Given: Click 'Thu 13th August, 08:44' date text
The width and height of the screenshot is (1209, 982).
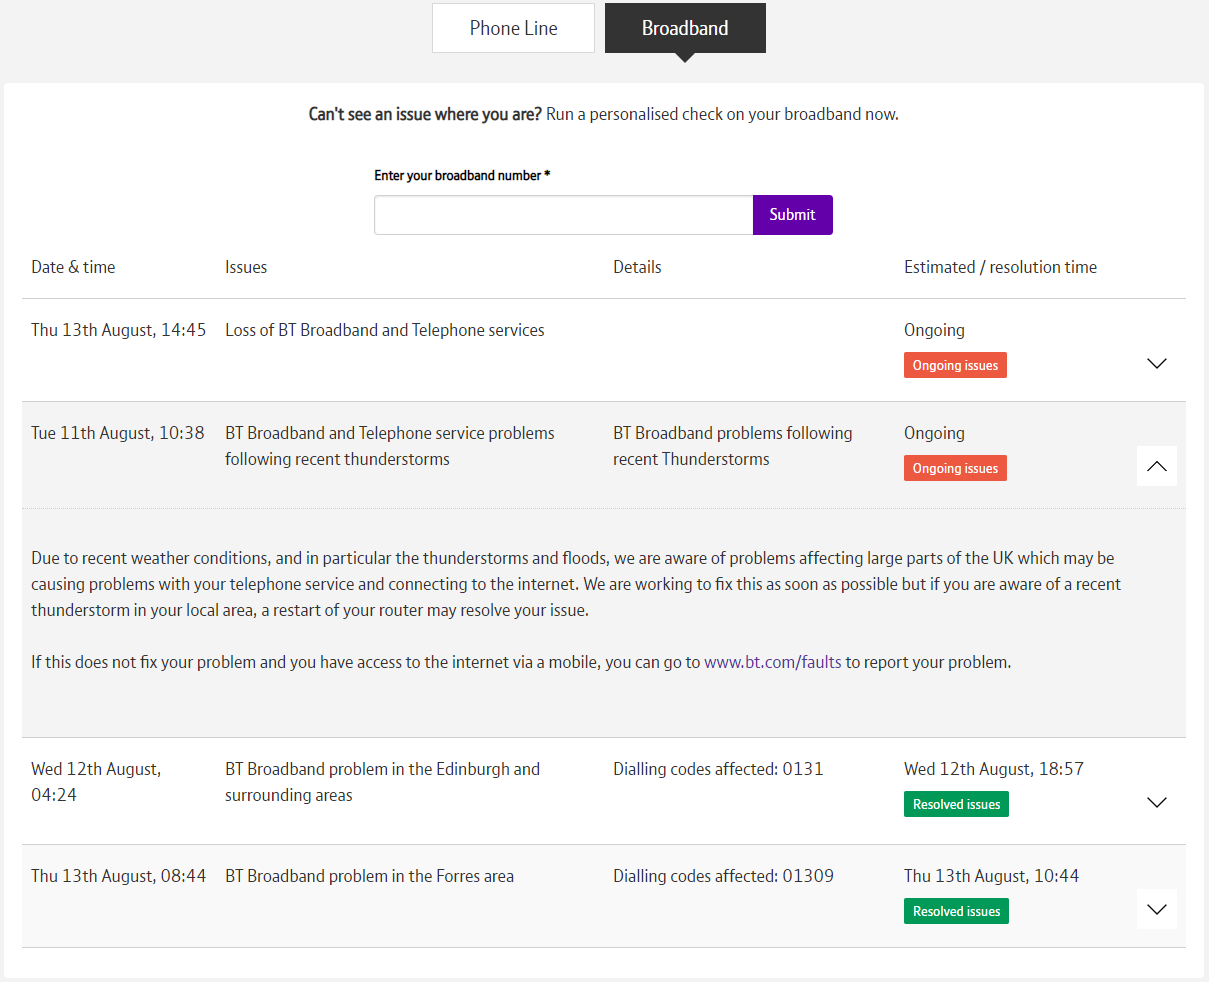Looking at the screenshot, I should coord(118,876).
